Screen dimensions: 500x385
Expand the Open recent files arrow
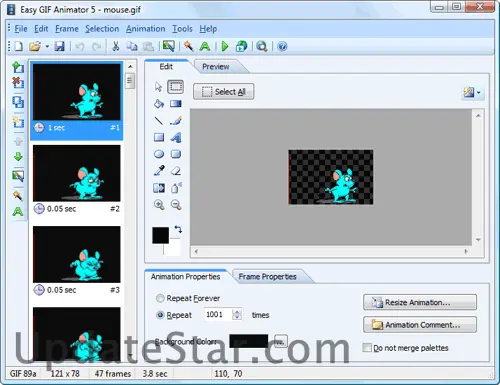click(x=47, y=46)
